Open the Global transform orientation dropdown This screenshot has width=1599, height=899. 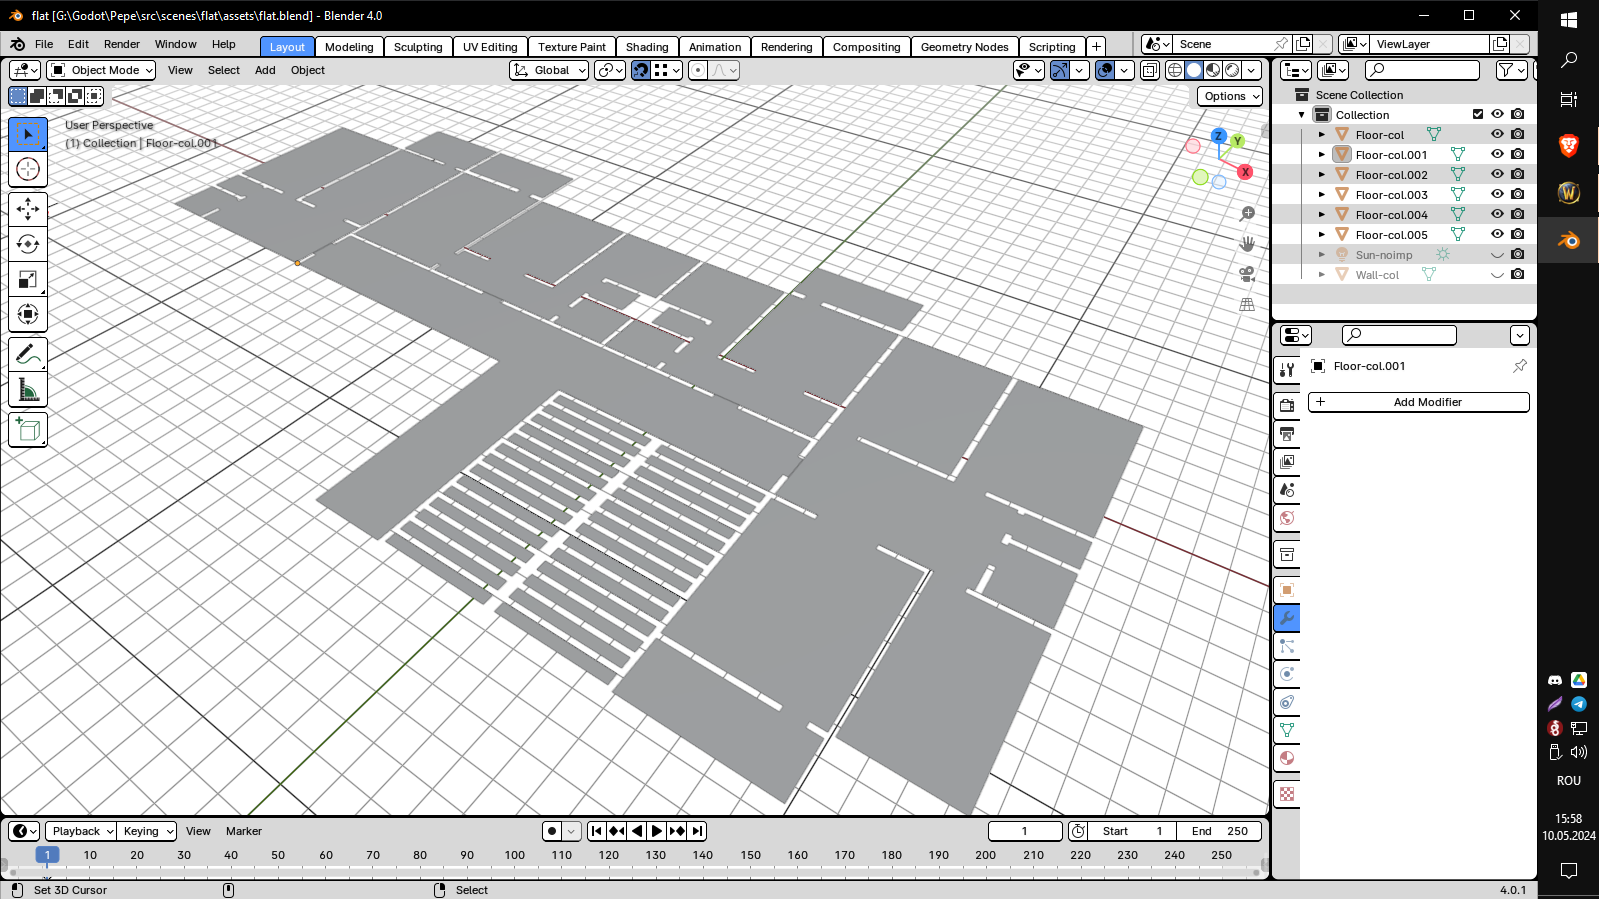point(549,70)
